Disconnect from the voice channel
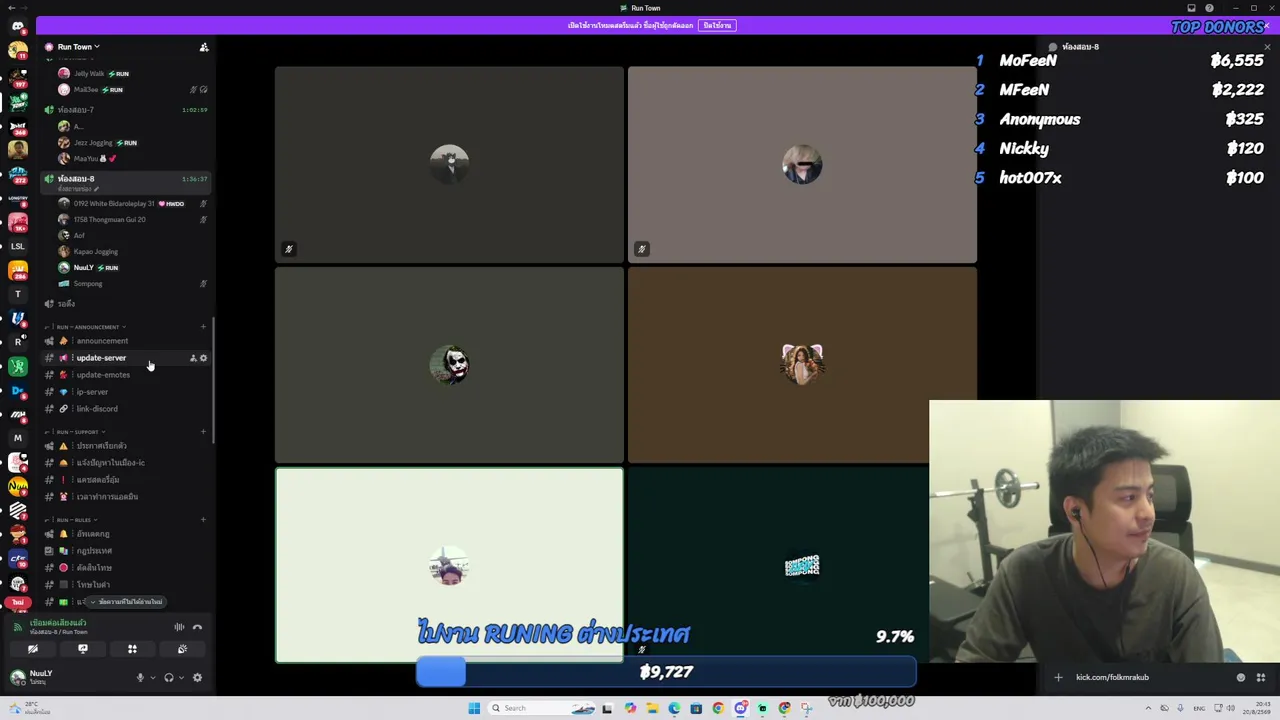1280x720 pixels. click(x=197, y=627)
